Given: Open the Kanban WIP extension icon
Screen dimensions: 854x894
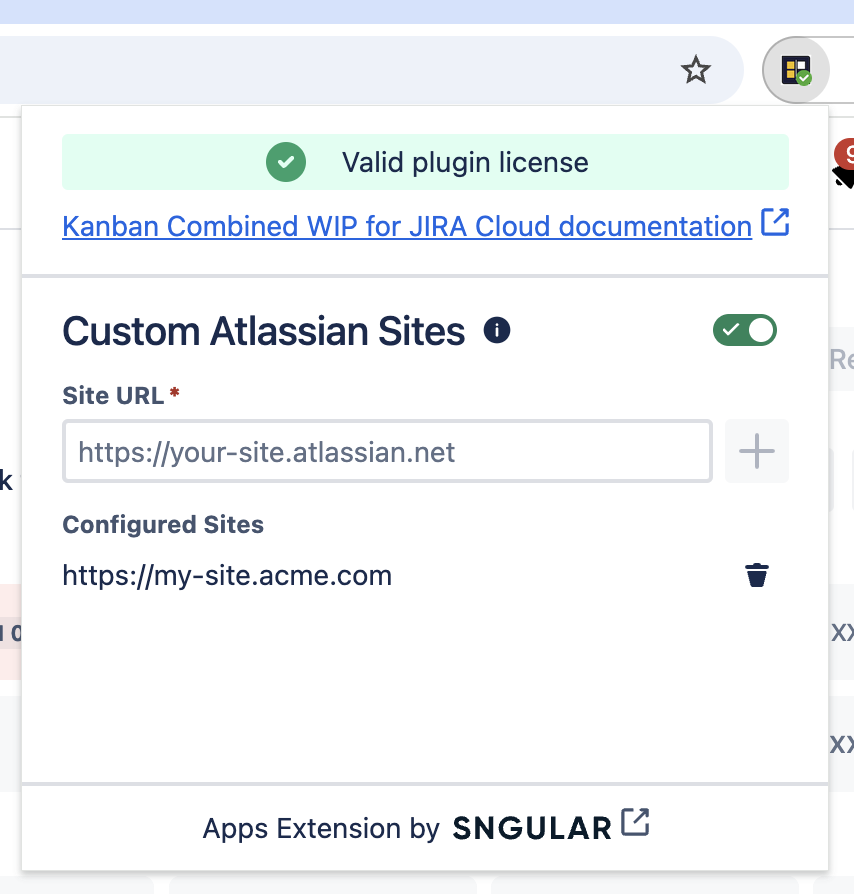Looking at the screenshot, I should click(796, 70).
